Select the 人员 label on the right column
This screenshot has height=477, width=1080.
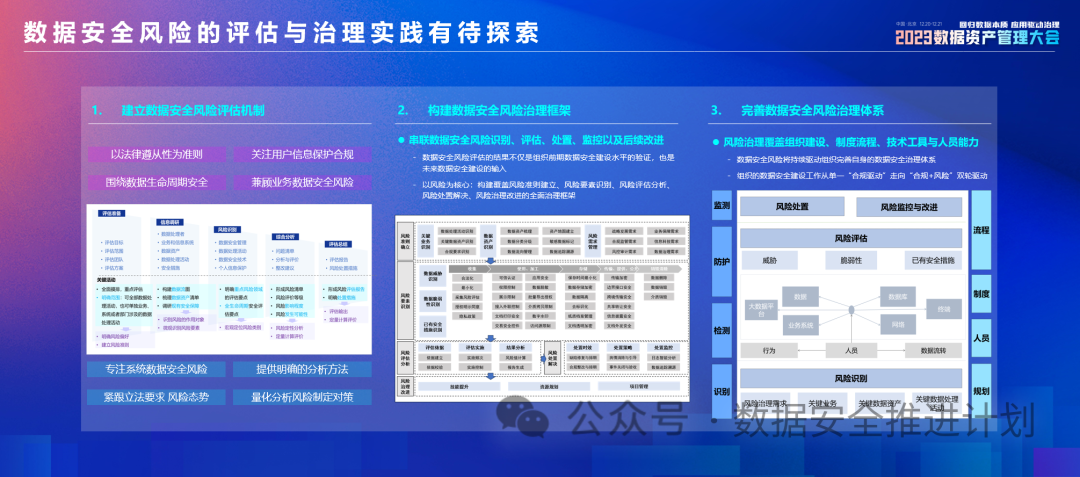pos(981,338)
